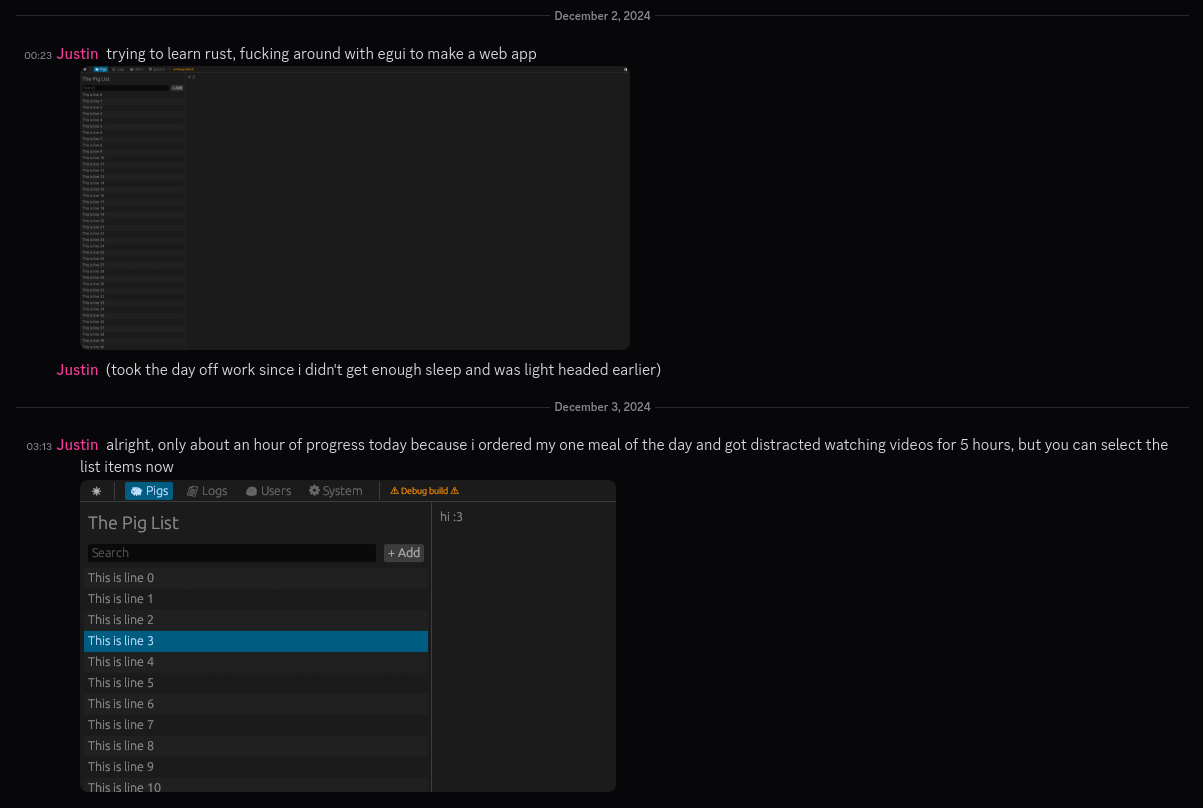The image size is (1203, 808).
Task: Click the 'took the day off work' message text
Action: [x=383, y=370]
